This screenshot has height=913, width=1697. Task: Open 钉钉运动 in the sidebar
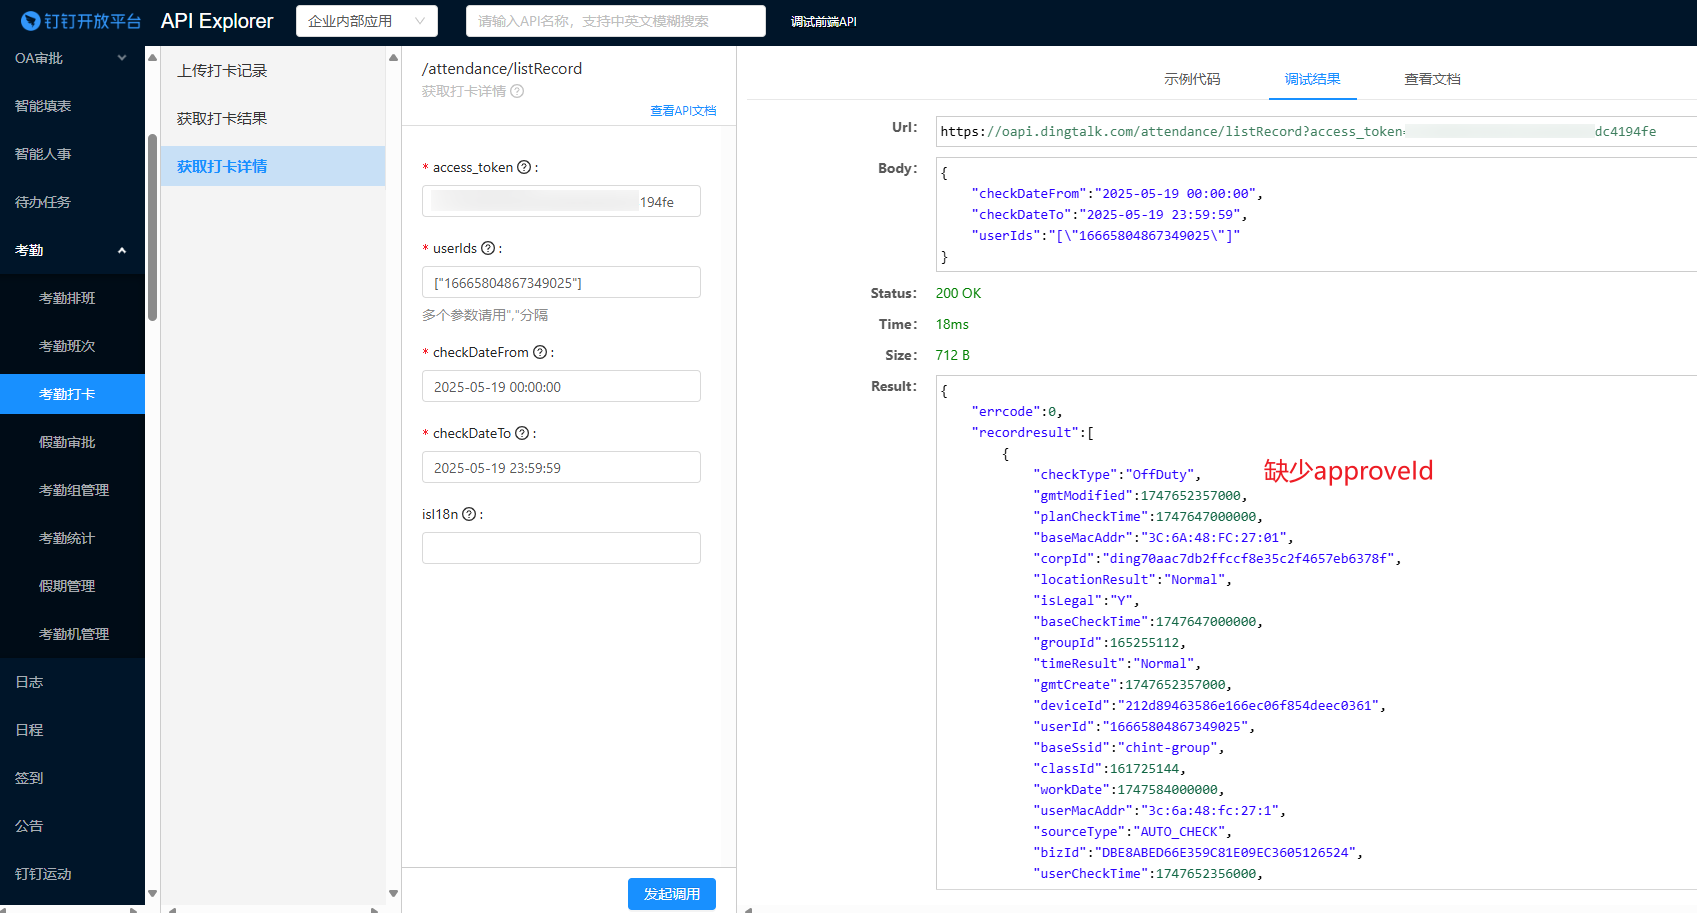(43, 874)
